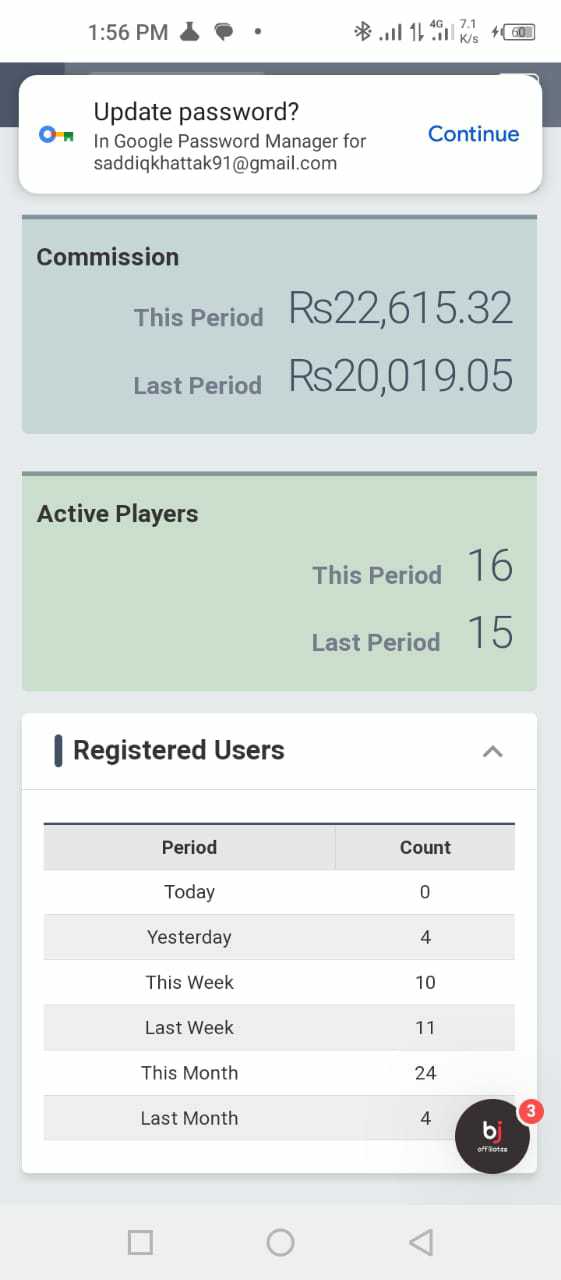Tap the Registered Users heading
The image size is (561, 1280).
(179, 750)
